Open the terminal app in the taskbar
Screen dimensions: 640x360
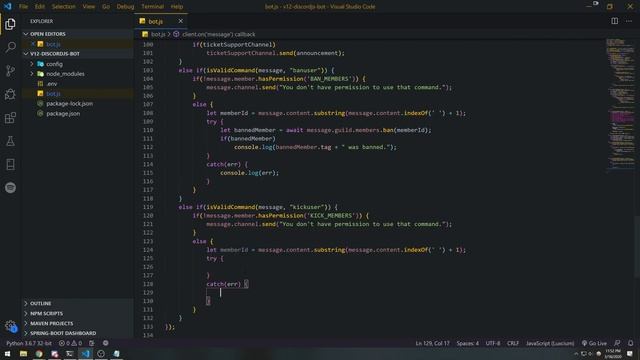[70, 354]
